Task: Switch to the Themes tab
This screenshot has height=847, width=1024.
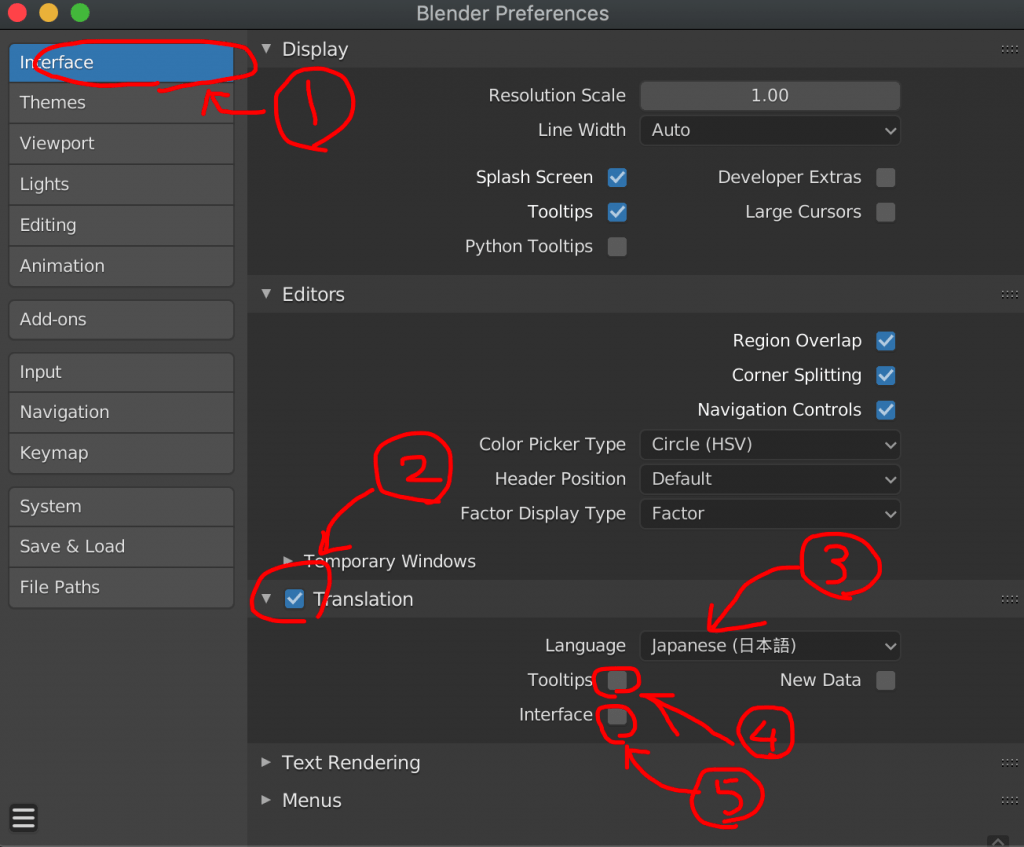Action: pos(121,103)
